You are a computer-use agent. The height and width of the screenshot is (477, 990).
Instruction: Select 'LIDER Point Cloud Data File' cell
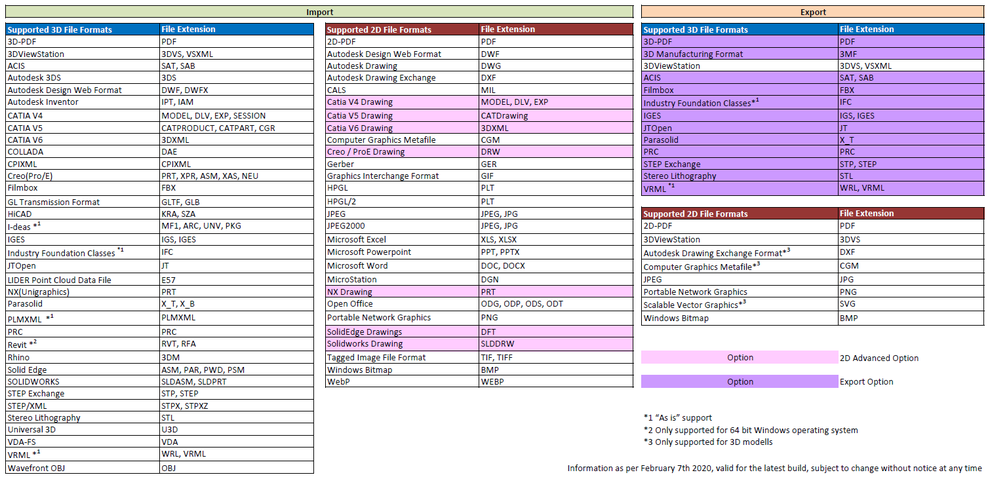tap(82, 280)
